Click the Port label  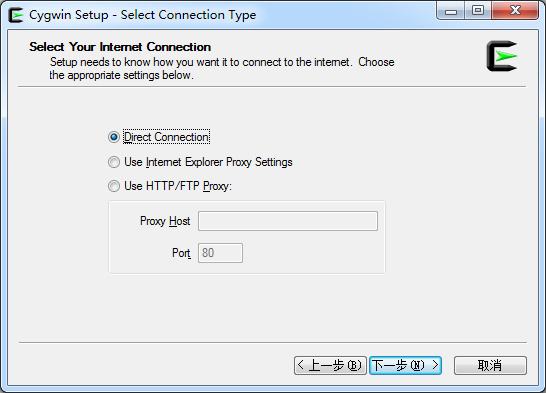tap(181, 253)
